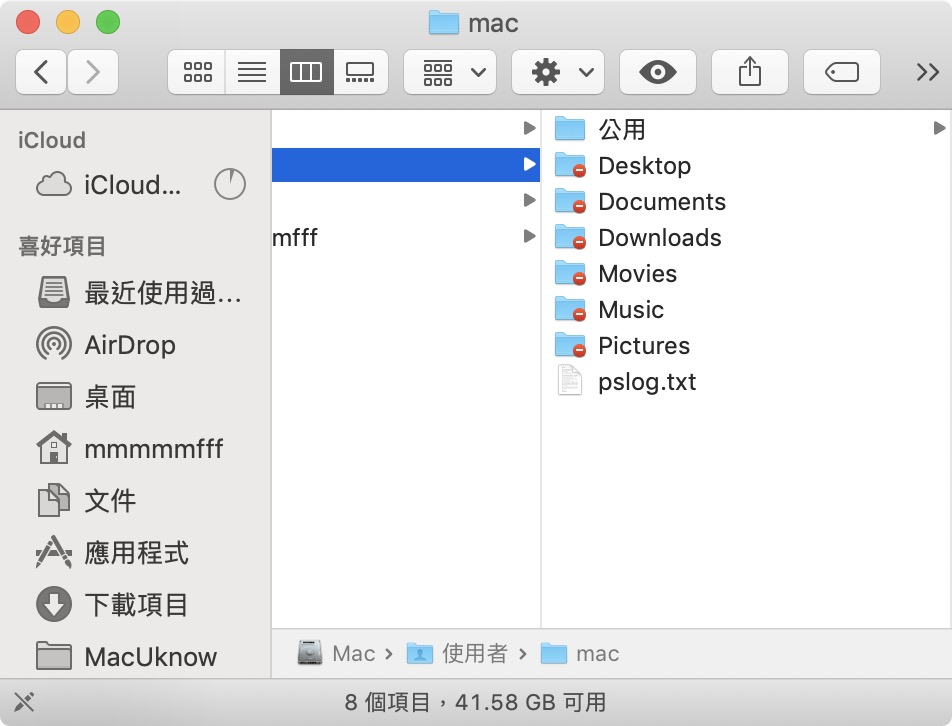Switch to icon view
Screen dimensions: 952x726
click(197, 72)
